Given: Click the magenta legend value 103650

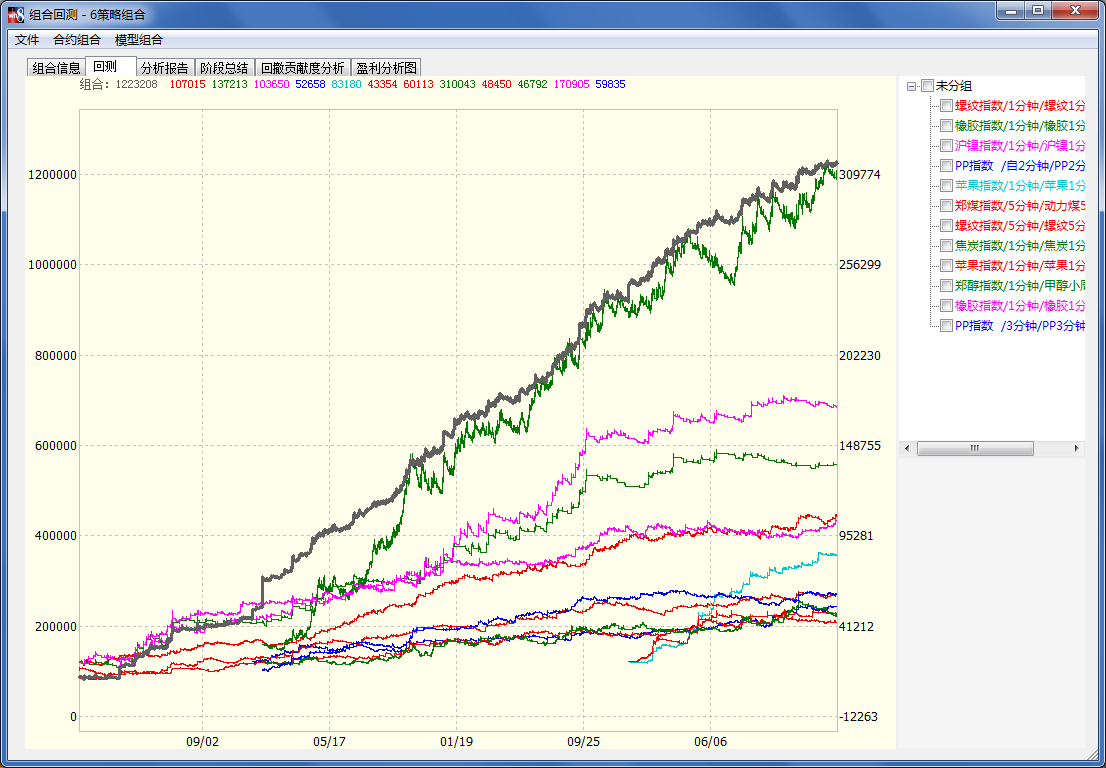Looking at the screenshot, I should click(x=271, y=85).
